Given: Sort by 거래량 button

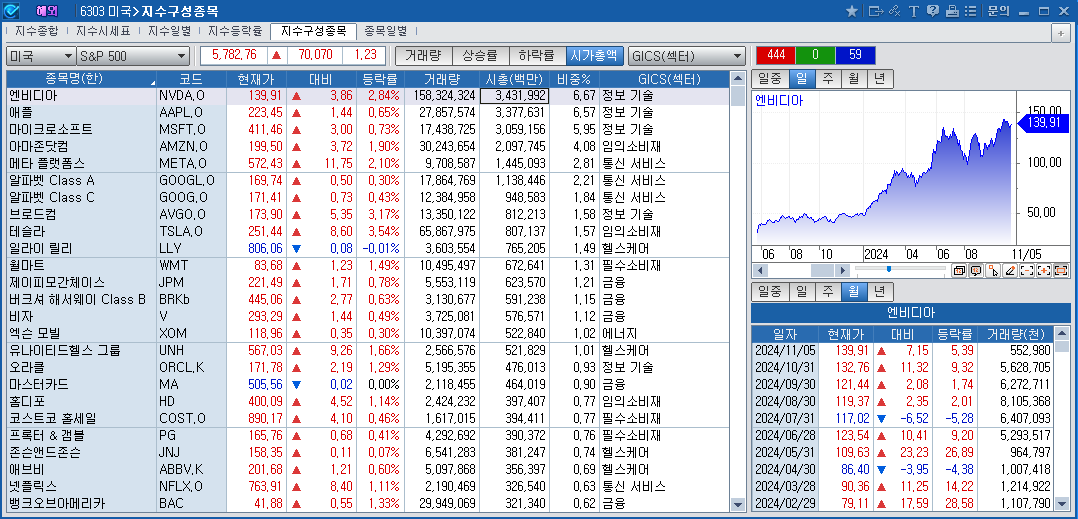Looking at the screenshot, I should [423, 56].
